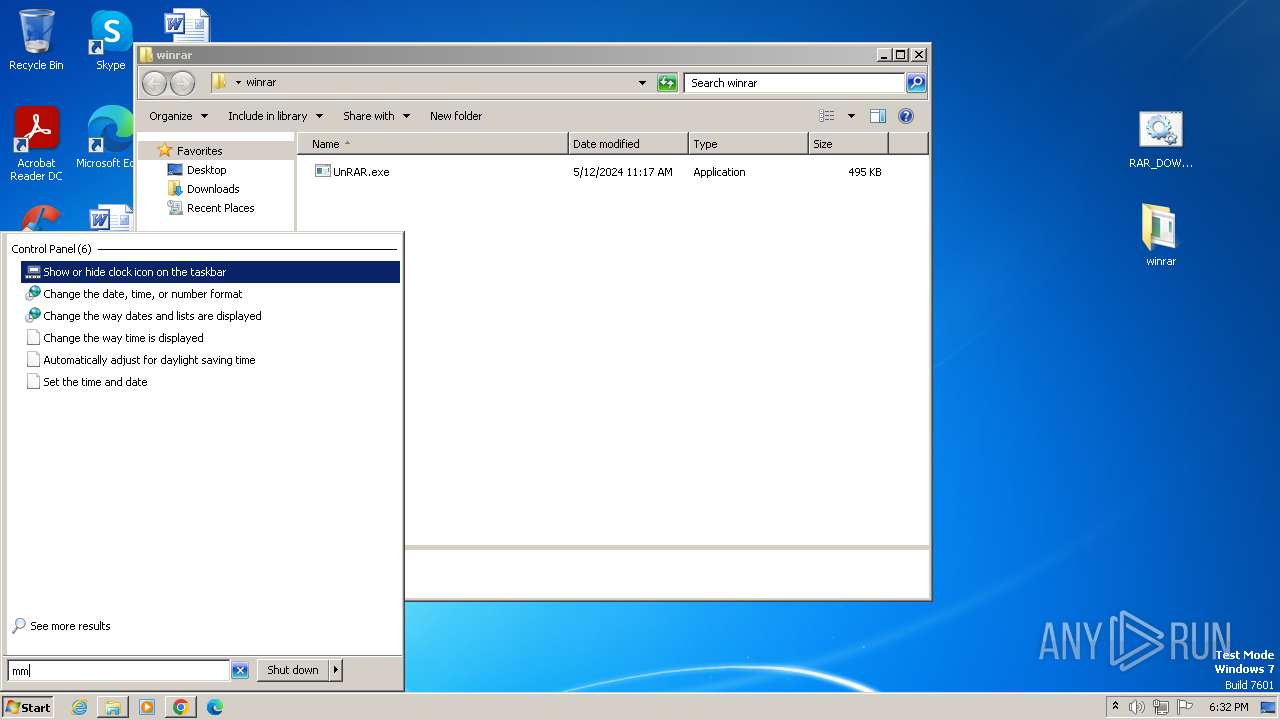Click the New folder toolbar button
Screen dimensions: 1280x720
click(x=456, y=116)
